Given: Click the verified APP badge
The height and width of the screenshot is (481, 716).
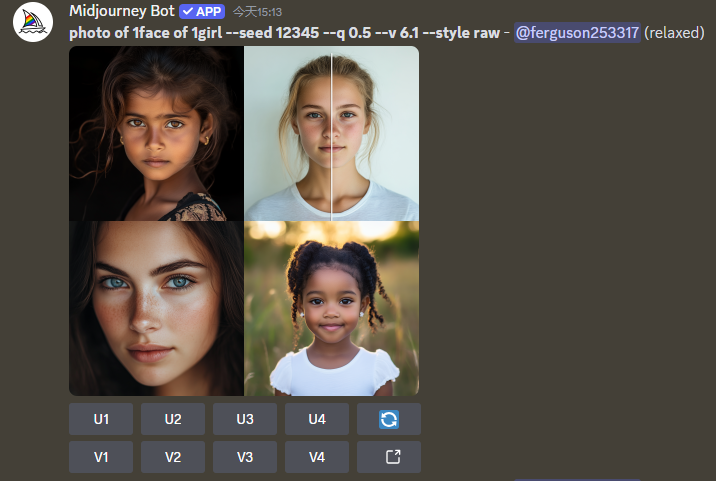Looking at the screenshot, I should coord(202,12).
